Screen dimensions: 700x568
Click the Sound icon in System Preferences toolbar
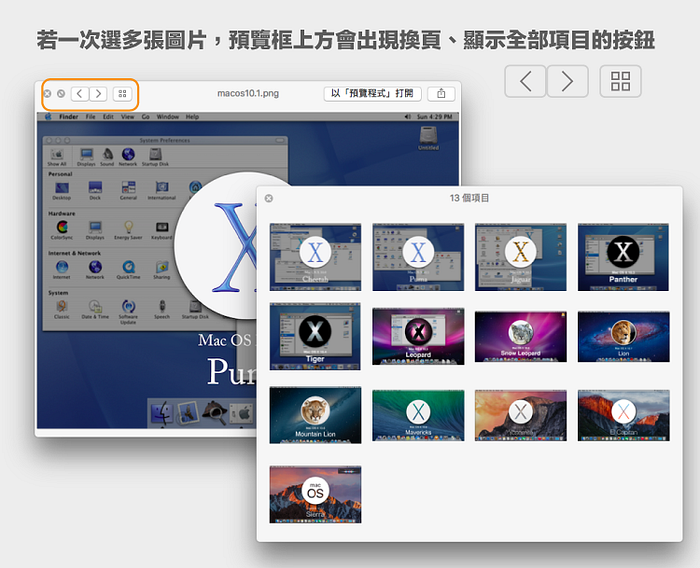point(107,158)
